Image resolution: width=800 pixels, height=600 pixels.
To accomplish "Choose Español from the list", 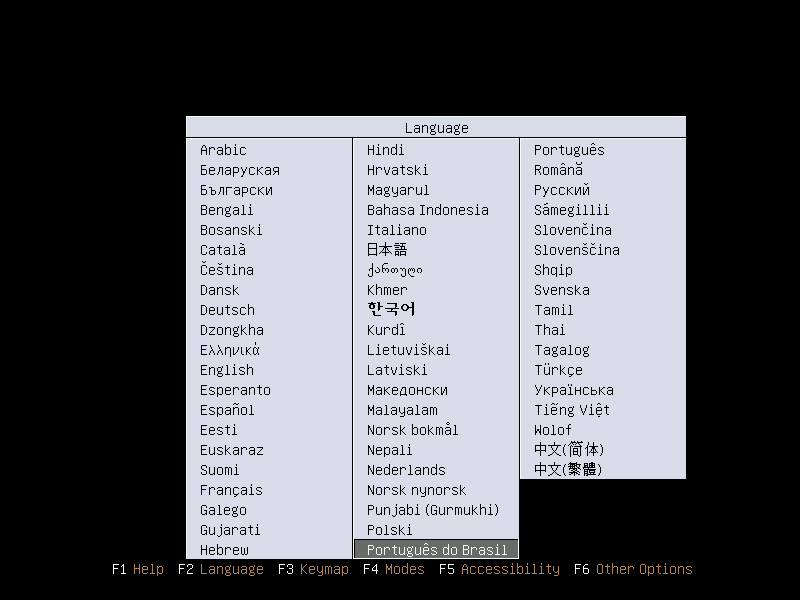I will pos(227,410).
